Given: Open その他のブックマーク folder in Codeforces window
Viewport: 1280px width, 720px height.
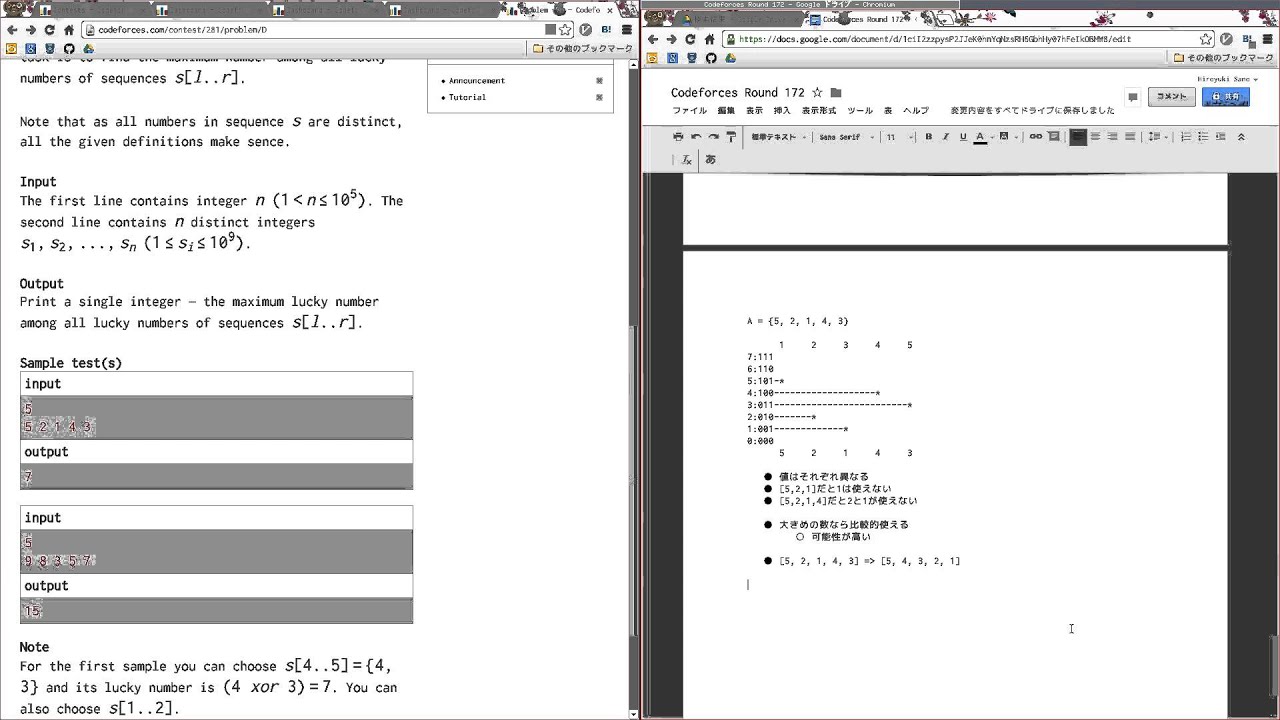Looking at the screenshot, I should point(583,48).
